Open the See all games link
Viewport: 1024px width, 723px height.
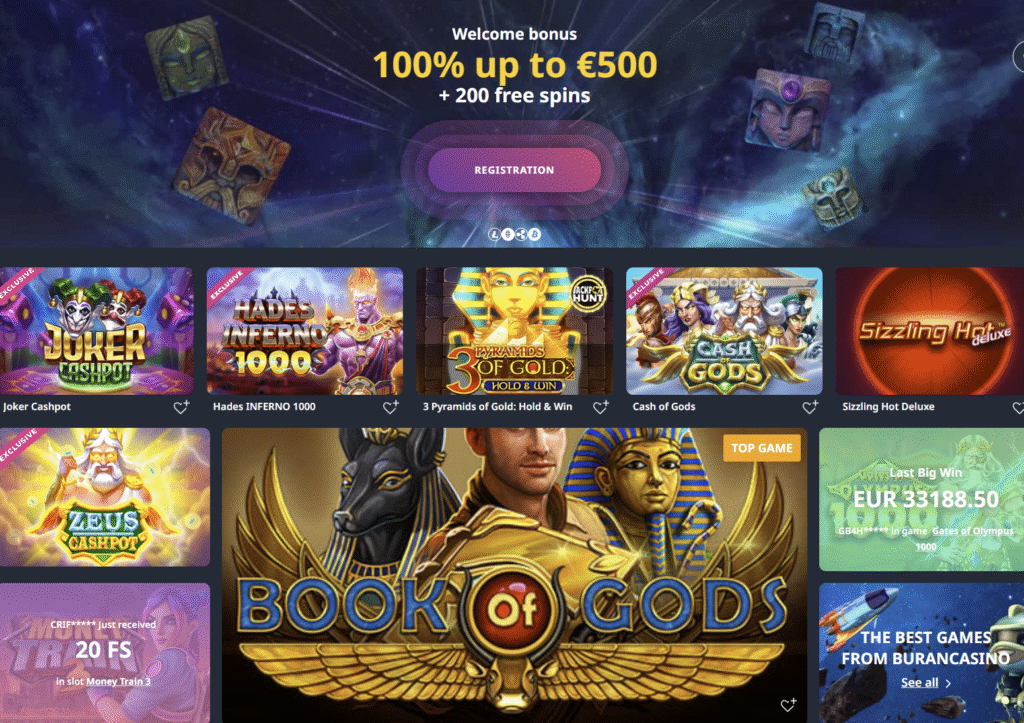point(920,683)
